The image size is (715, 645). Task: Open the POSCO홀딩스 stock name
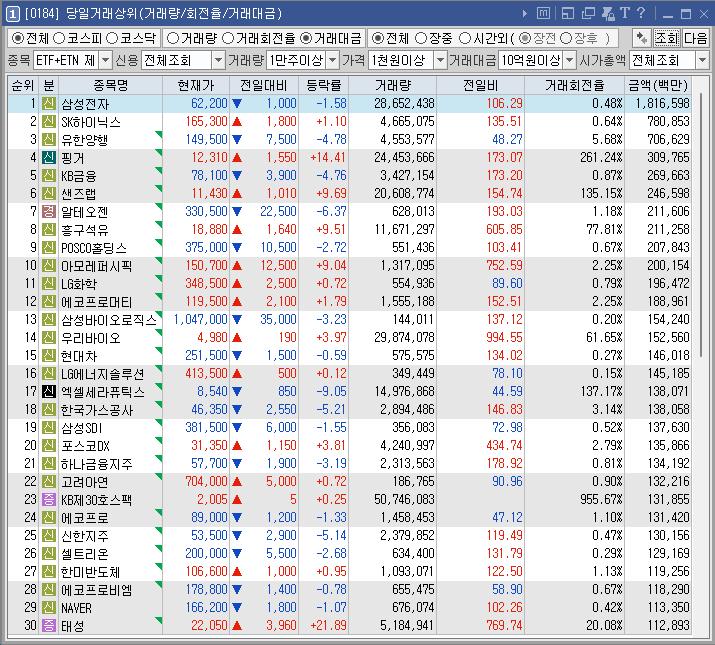[94, 248]
